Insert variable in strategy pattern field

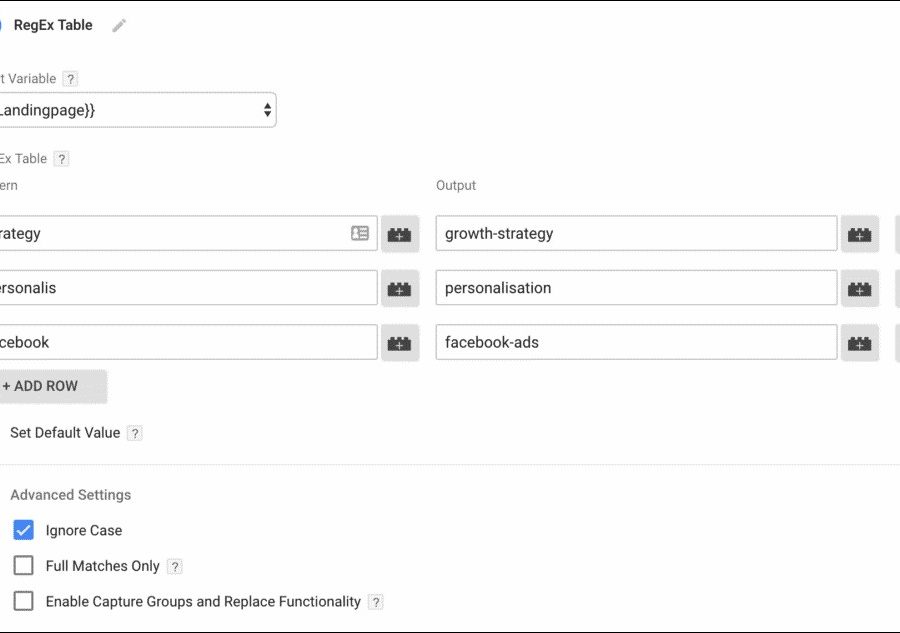[399, 234]
